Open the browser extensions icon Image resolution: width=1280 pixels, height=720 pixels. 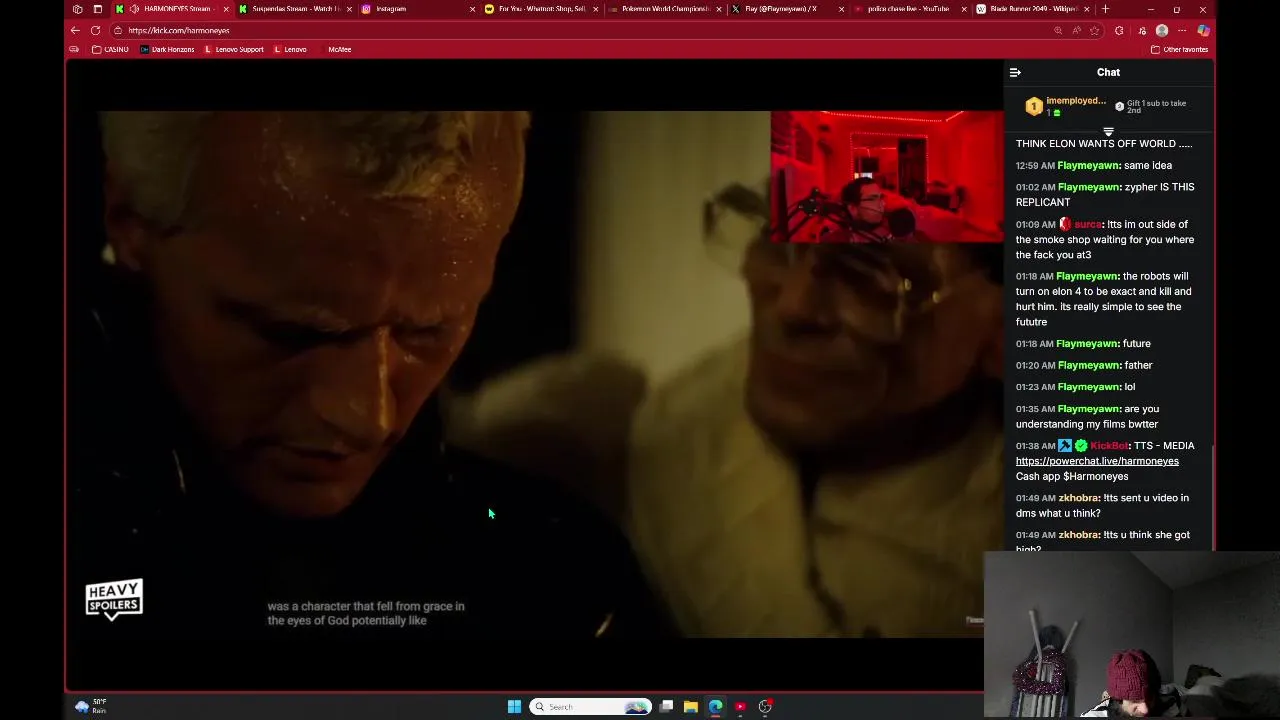pos(1119,30)
